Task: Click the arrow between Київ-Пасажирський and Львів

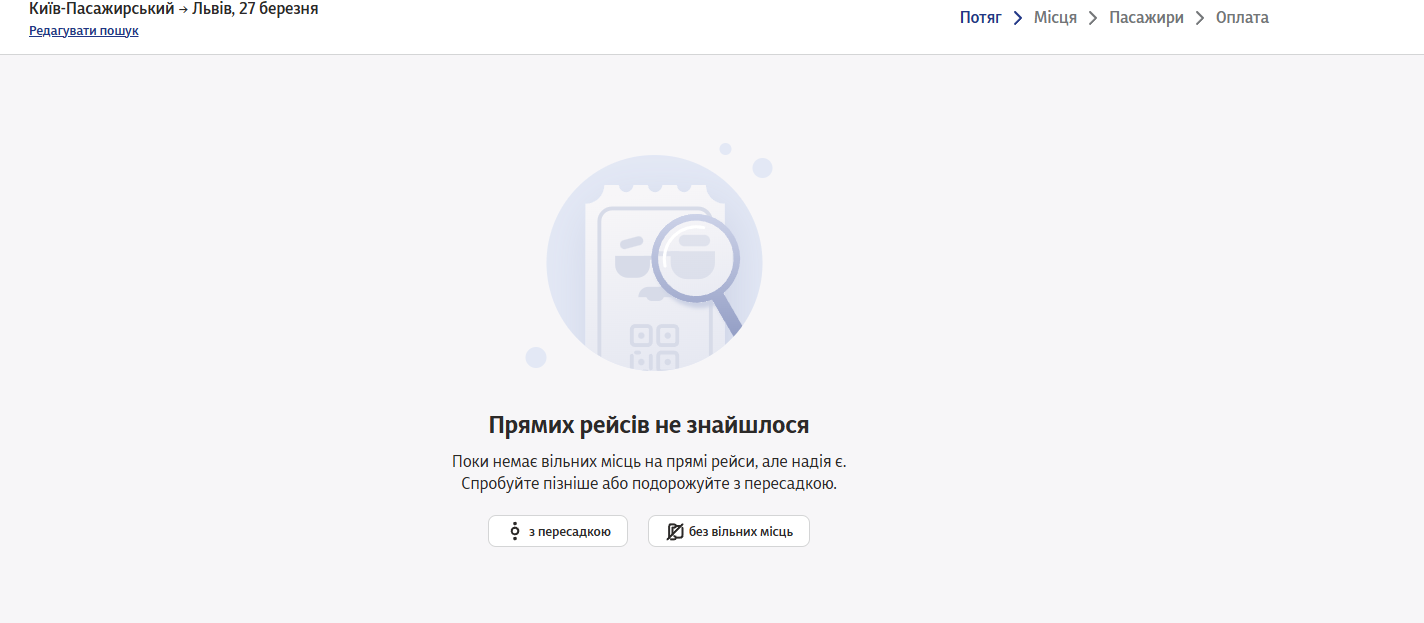Action: (183, 10)
